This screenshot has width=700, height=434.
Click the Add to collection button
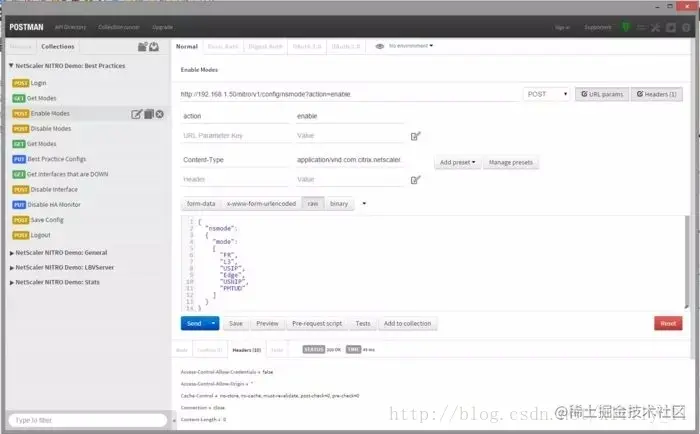coord(408,323)
